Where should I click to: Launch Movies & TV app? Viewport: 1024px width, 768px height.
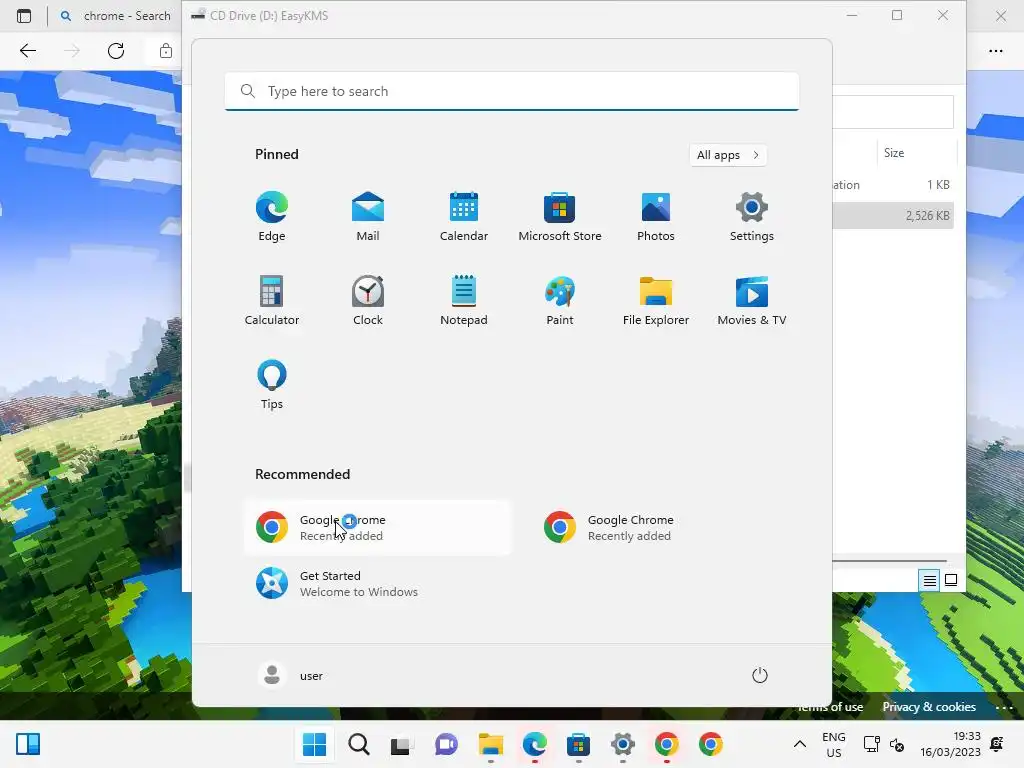[x=752, y=300]
